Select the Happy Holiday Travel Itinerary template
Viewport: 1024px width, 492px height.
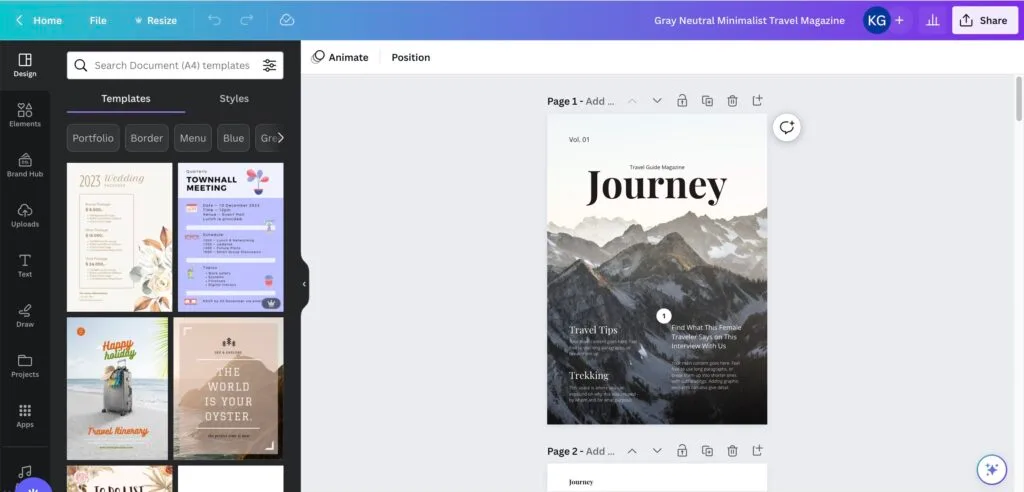click(117, 389)
